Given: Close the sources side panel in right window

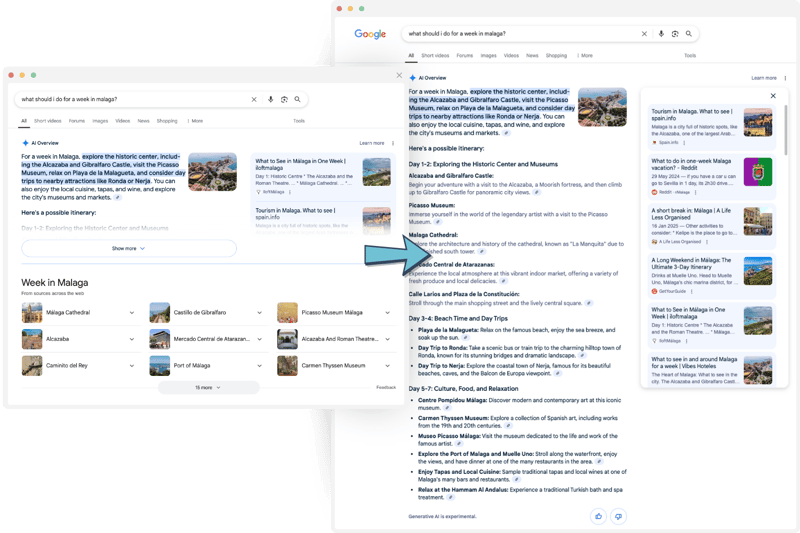Looking at the screenshot, I should [x=773, y=96].
